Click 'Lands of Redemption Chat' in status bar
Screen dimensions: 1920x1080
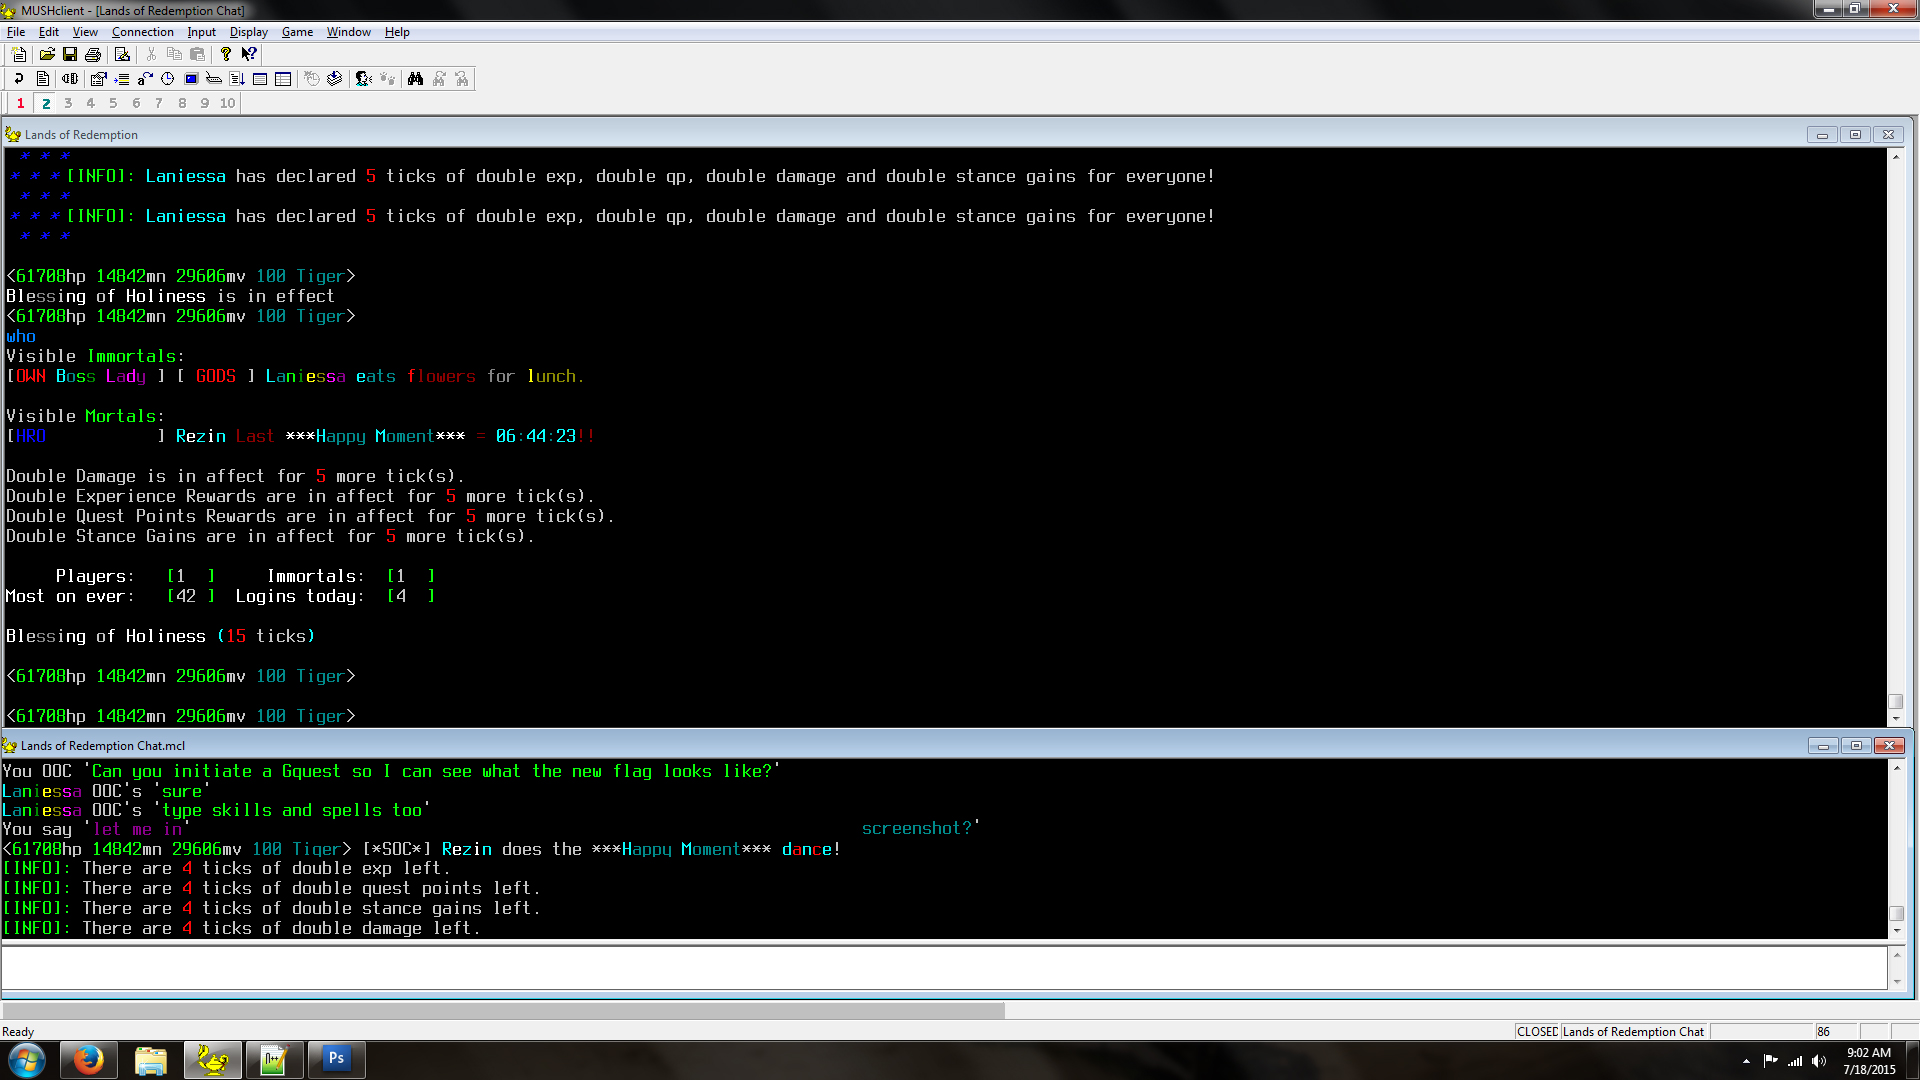click(1633, 1032)
